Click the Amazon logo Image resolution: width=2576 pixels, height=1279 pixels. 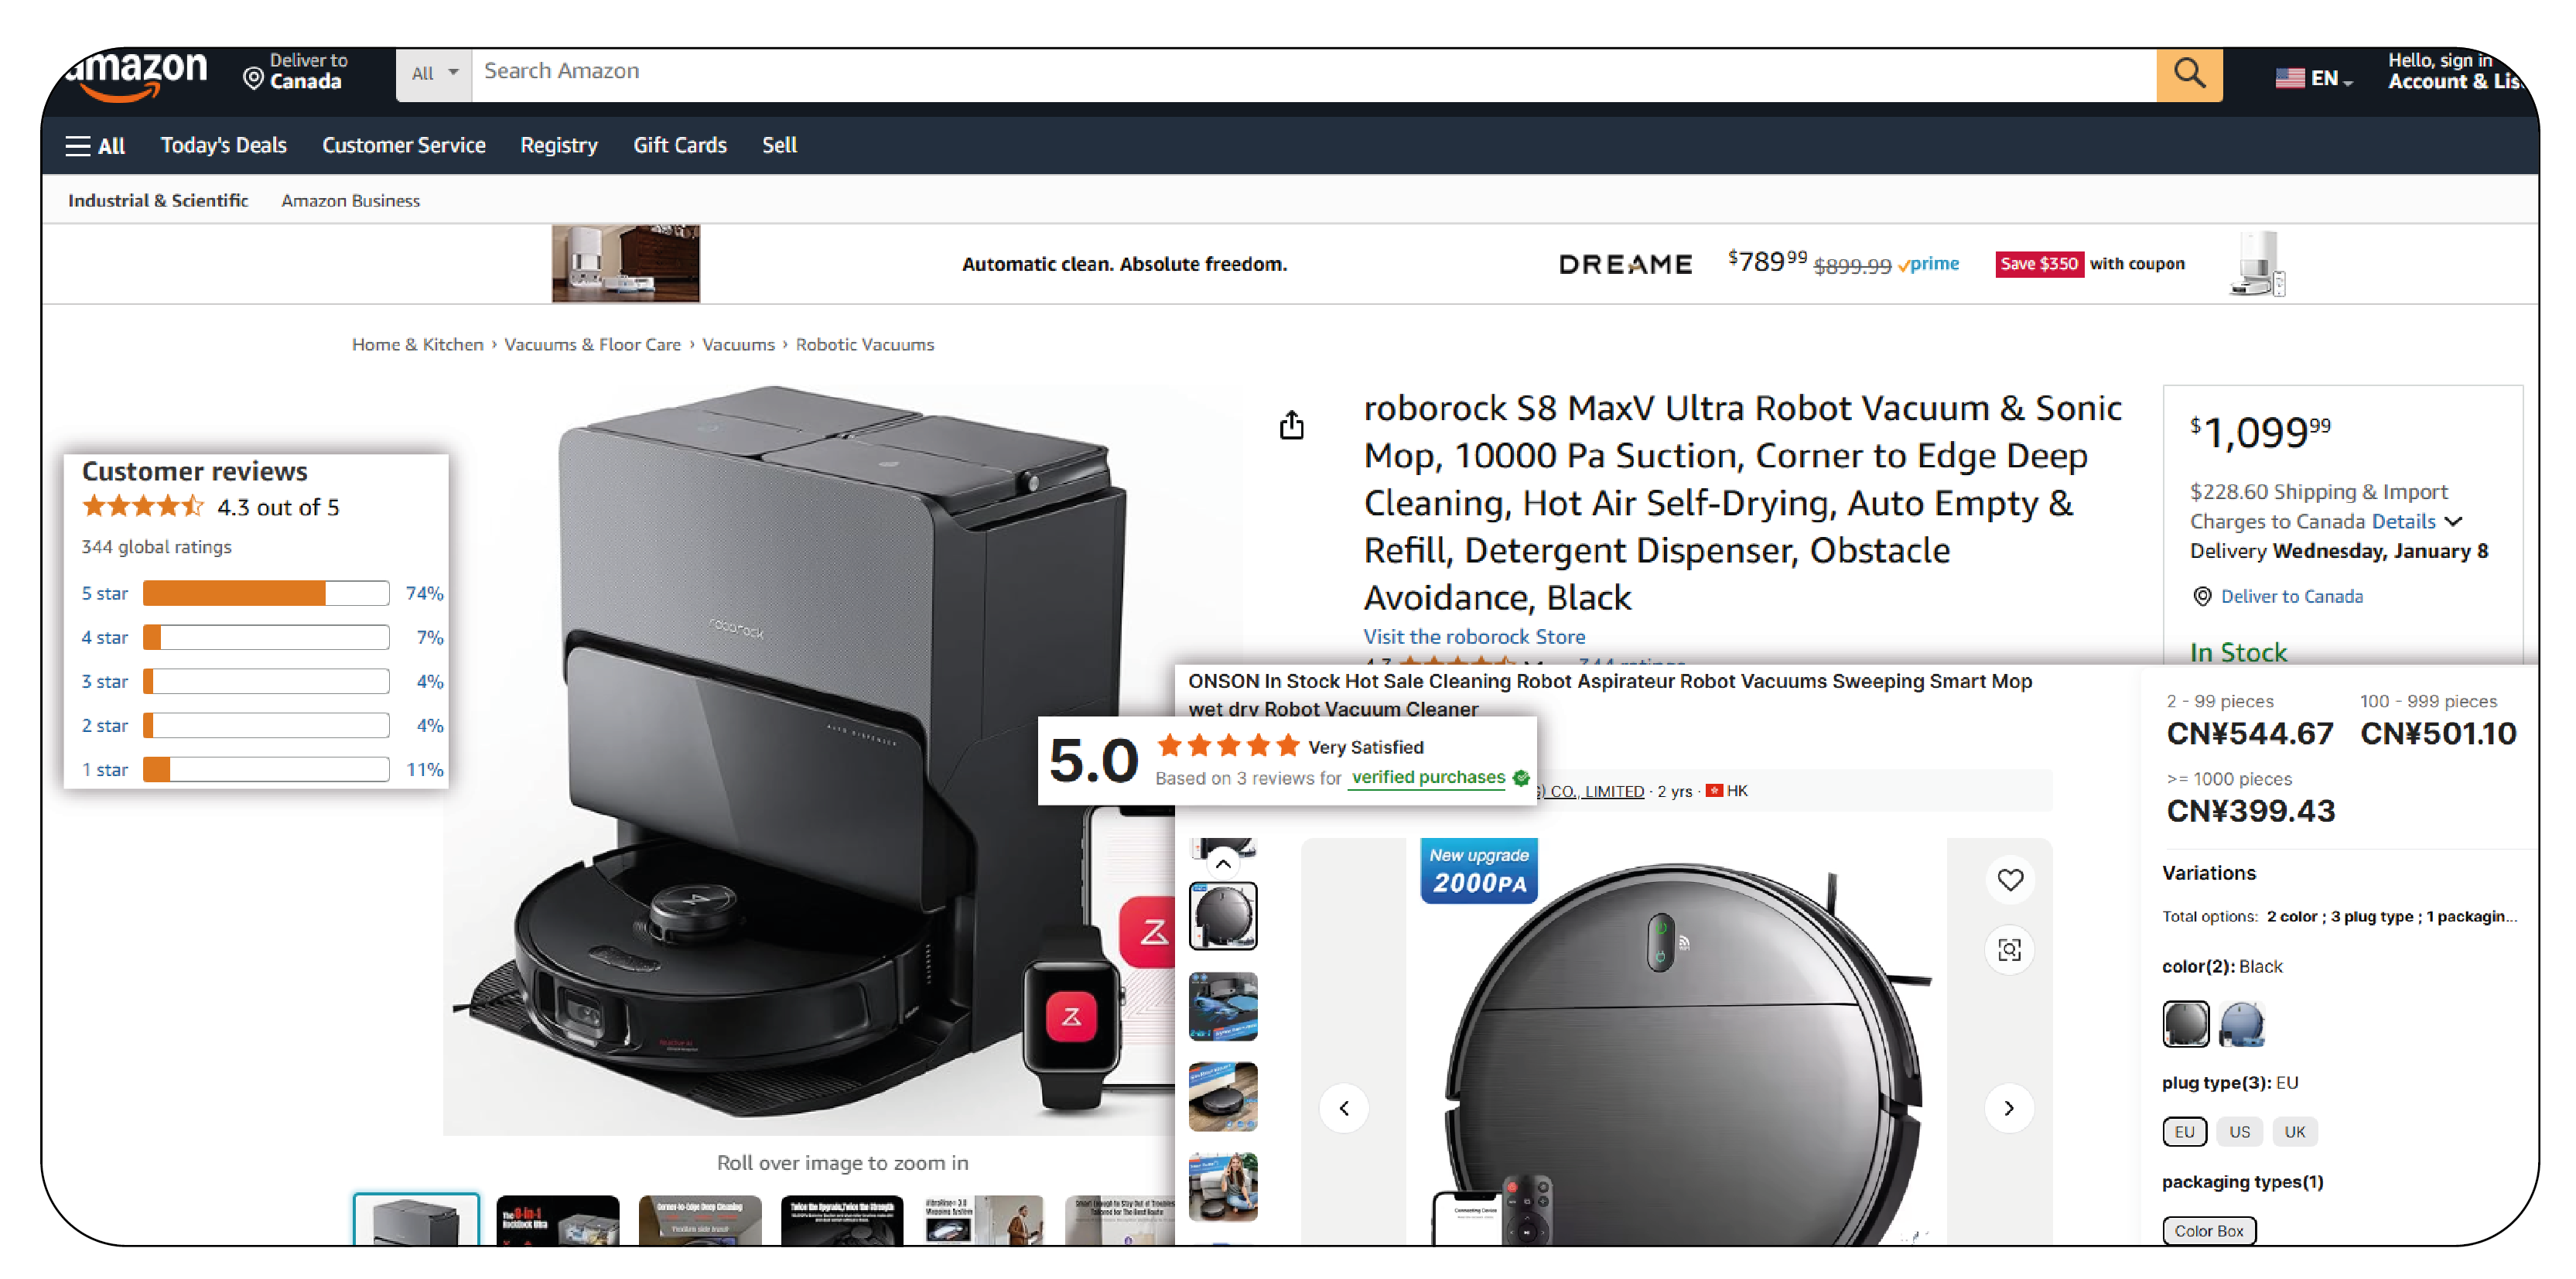[137, 76]
